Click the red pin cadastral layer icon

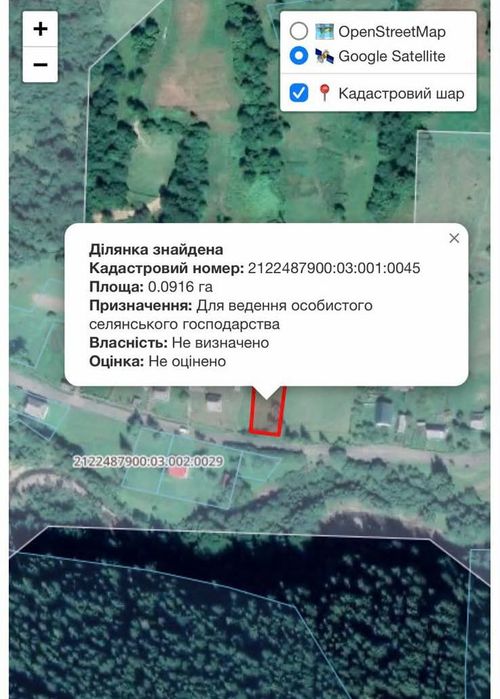click(x=324, y=93)
